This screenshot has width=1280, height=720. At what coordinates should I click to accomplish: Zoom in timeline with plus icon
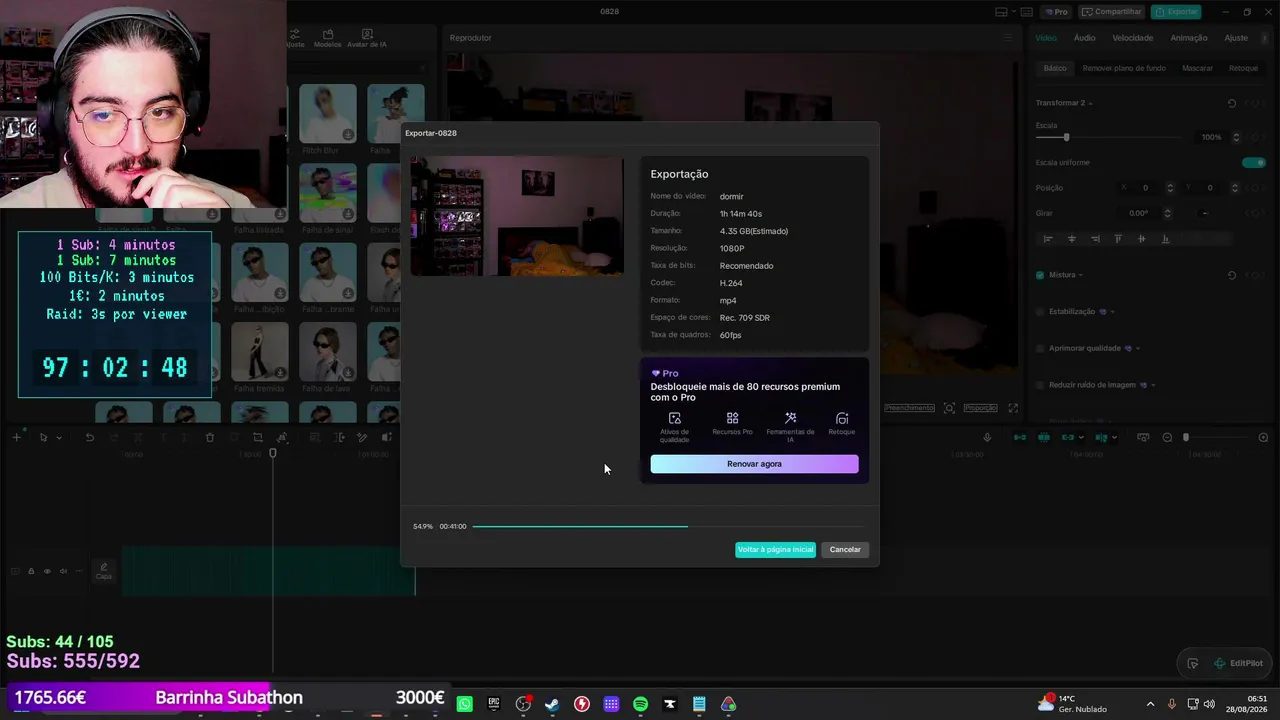(1263, 437)
